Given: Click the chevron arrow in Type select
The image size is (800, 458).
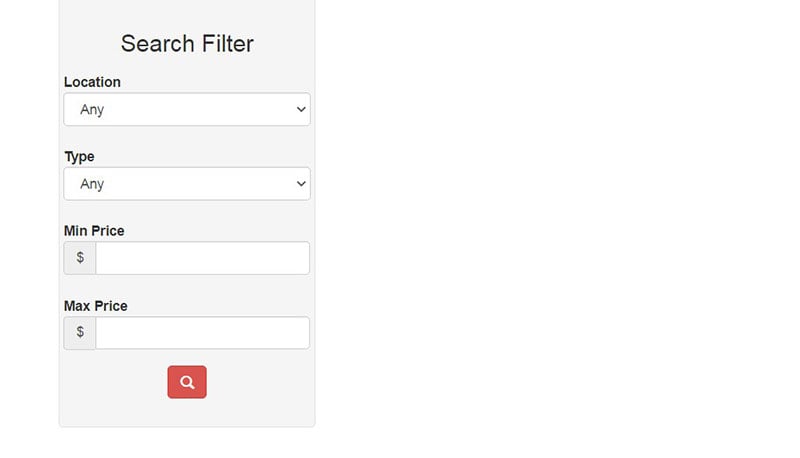Looking at the screenshot, I should [x=301, y=184].
